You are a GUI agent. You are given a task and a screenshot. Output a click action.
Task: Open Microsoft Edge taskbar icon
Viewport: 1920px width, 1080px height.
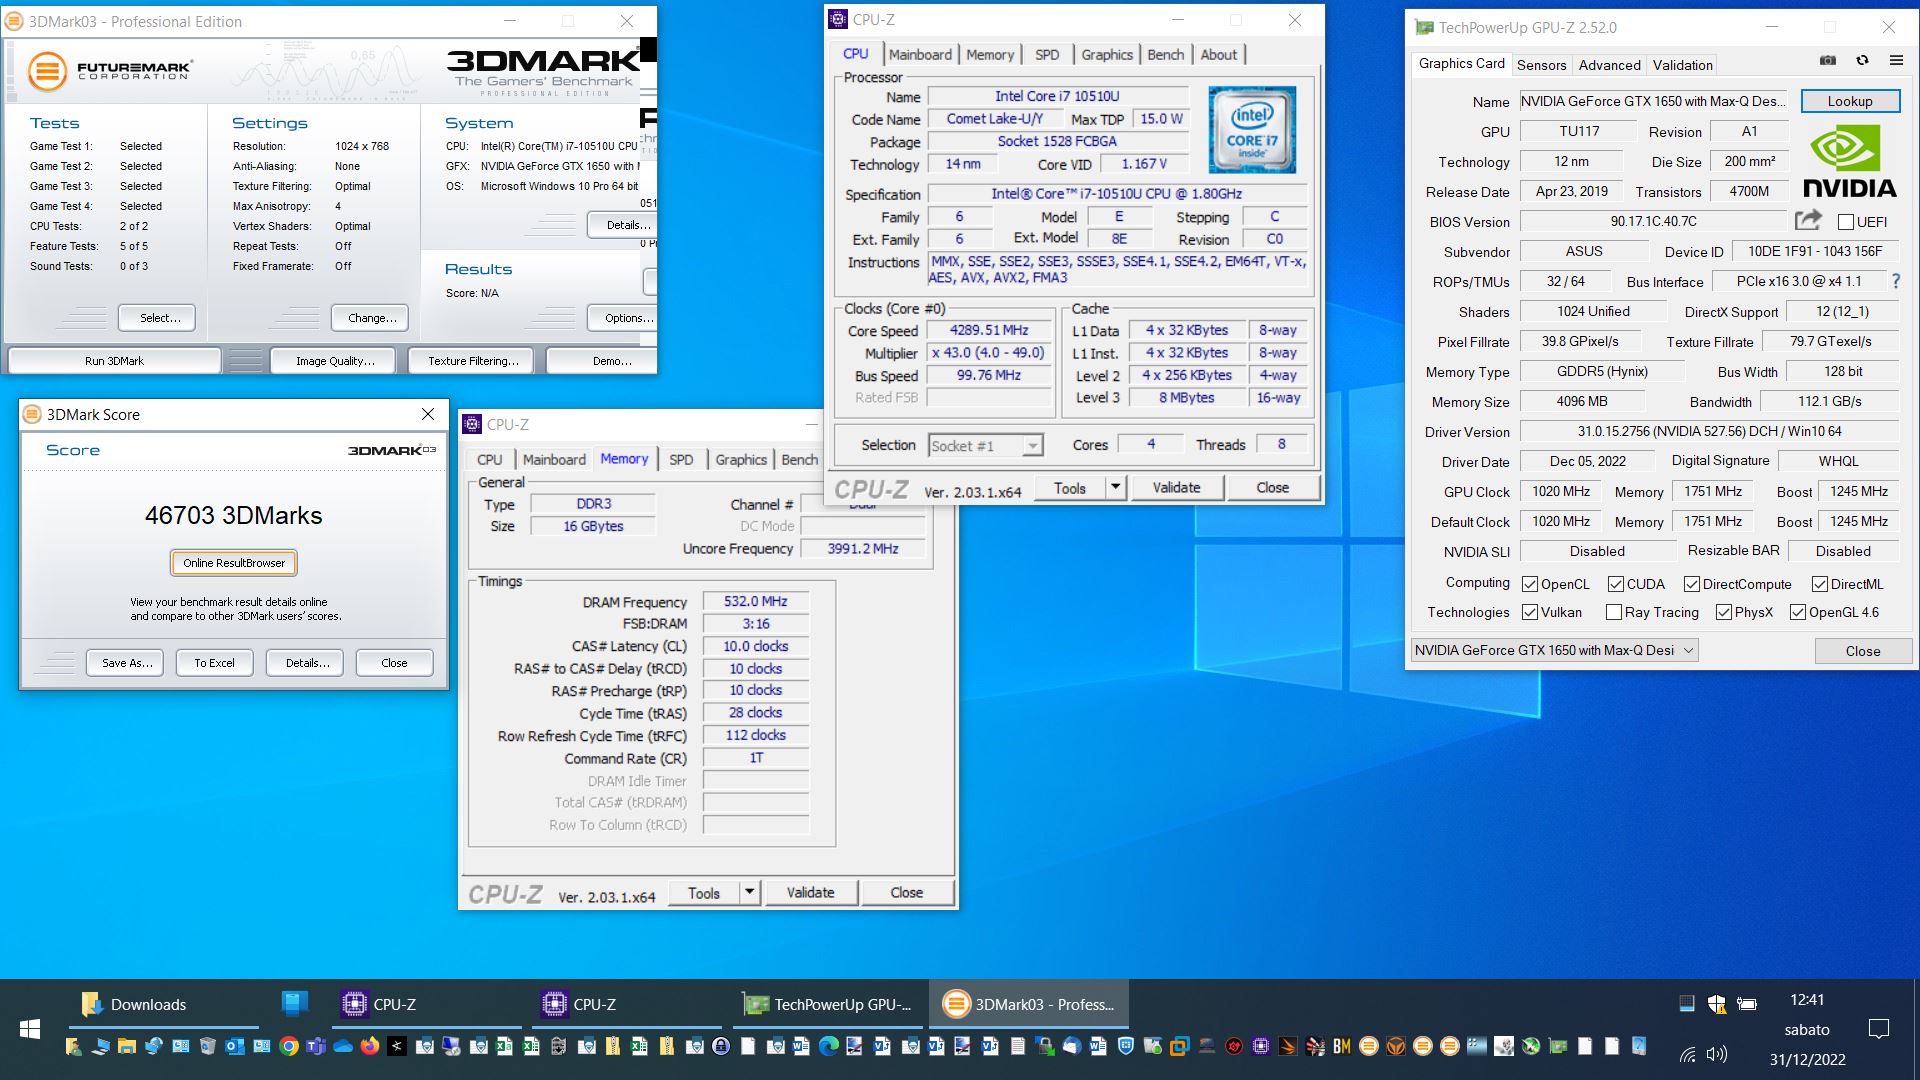829,1046
